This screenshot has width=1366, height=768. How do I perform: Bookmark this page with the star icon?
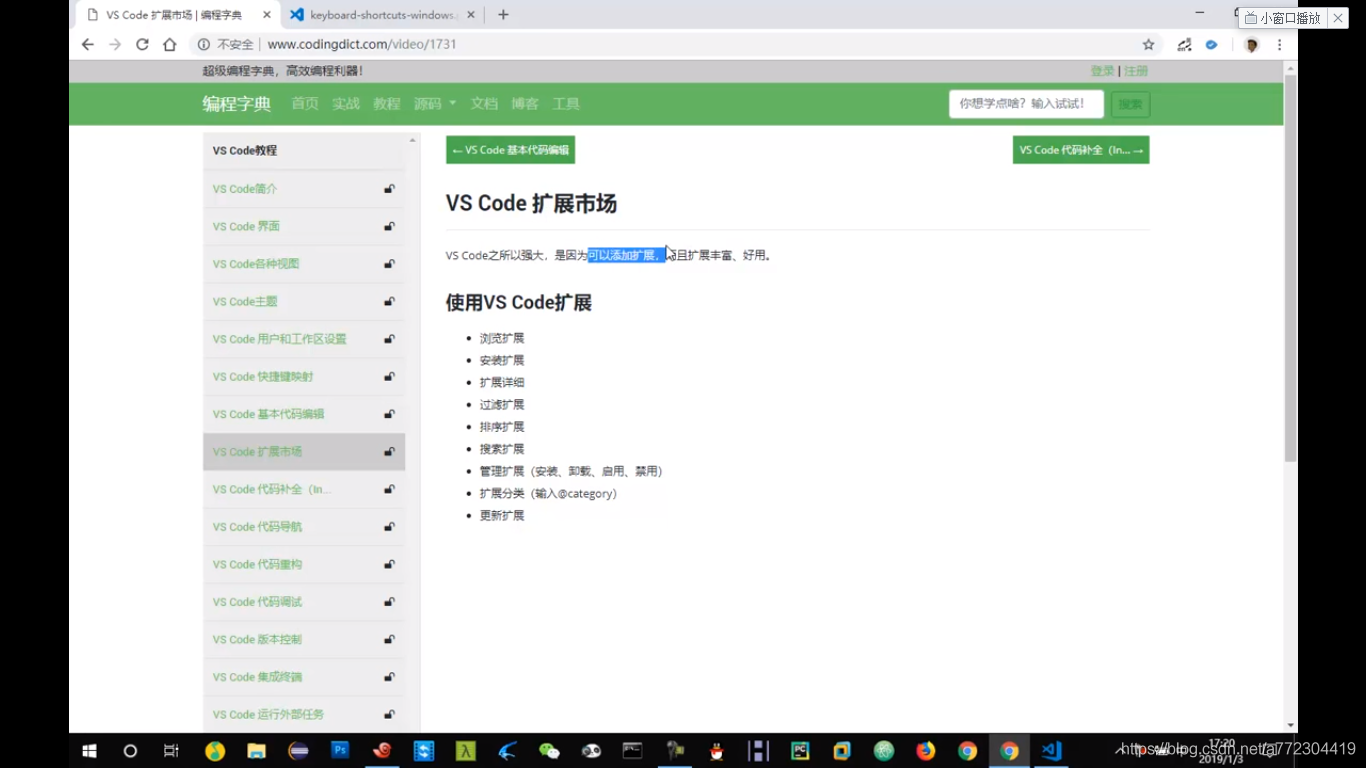(1149, 45)
